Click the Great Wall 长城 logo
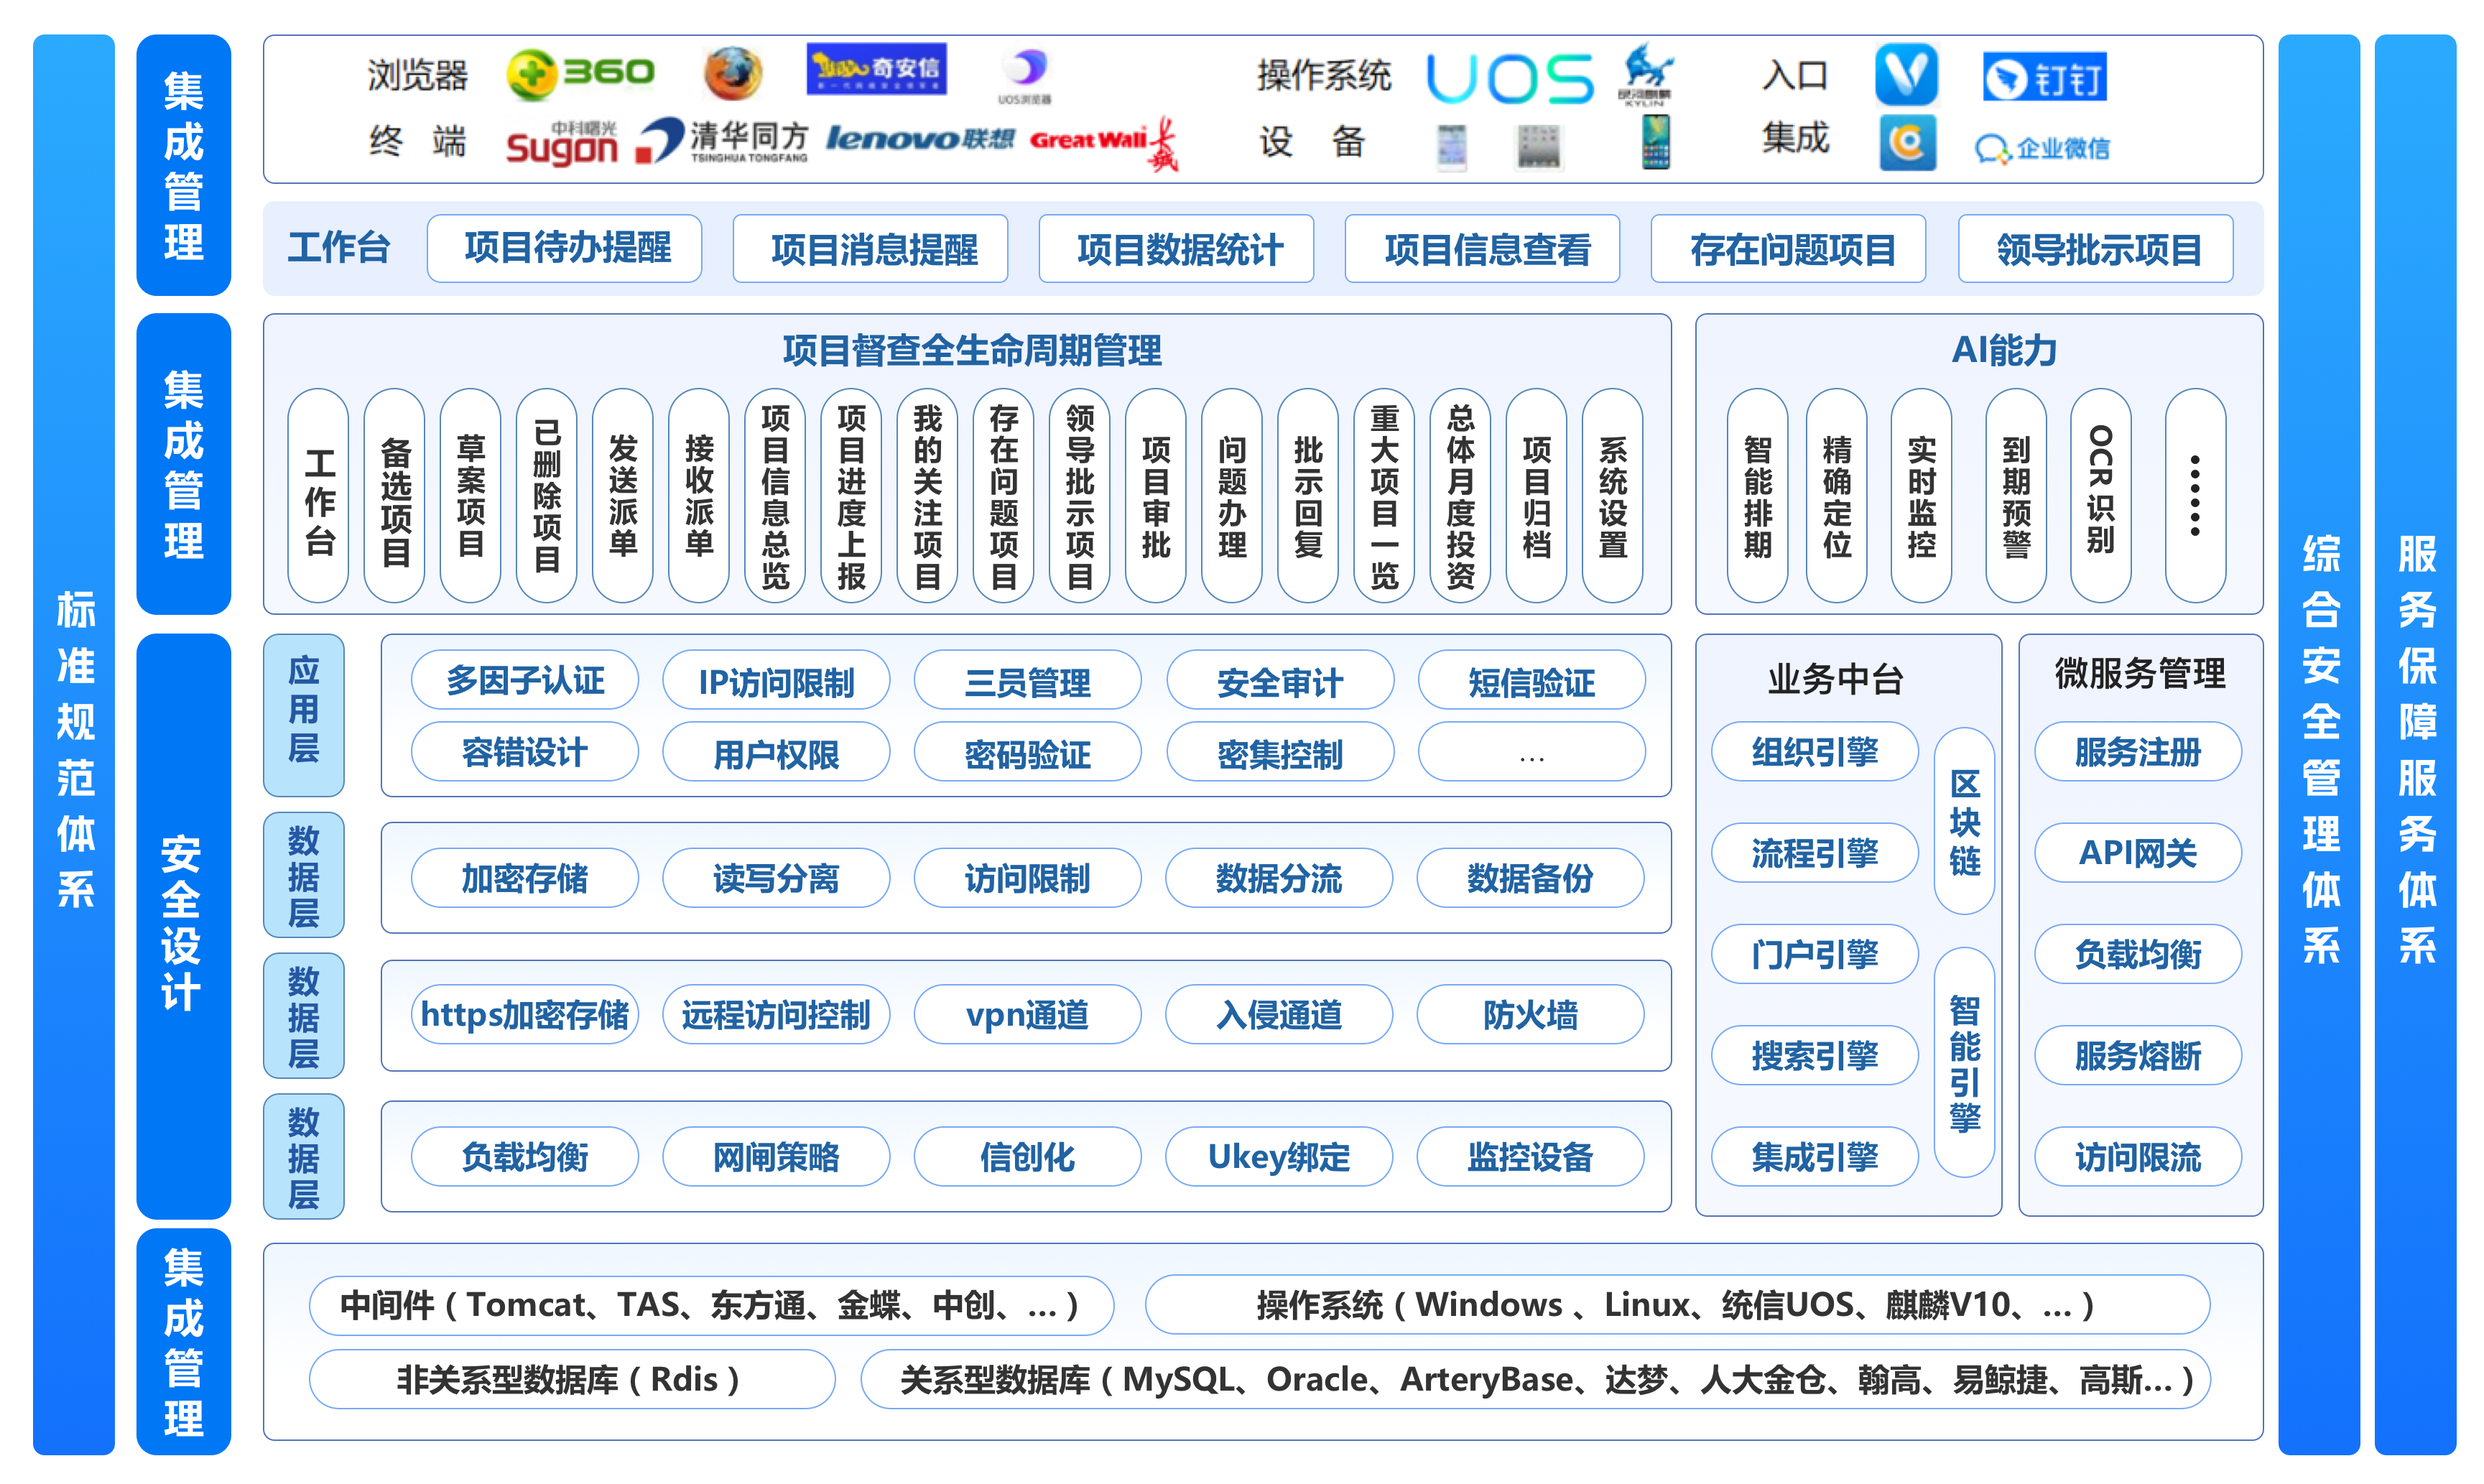The image size is (2484, 1484). pyautogui.click(x=1104, y=142)
